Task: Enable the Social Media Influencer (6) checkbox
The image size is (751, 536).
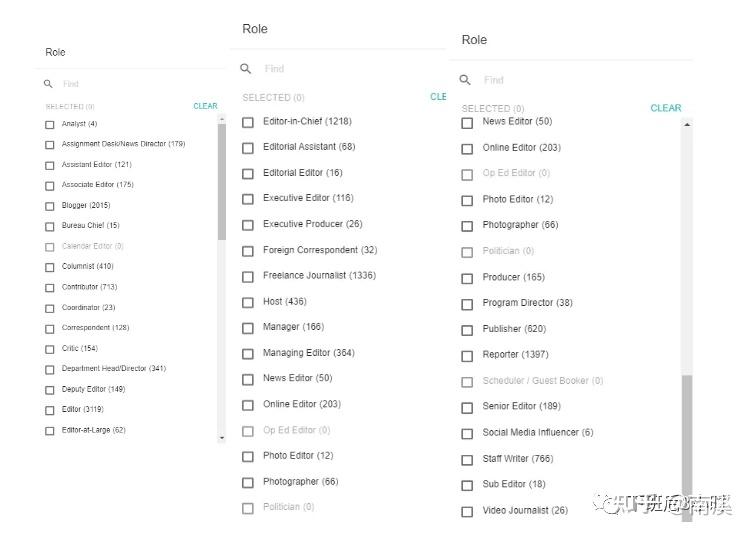Action: pyautogui.click(x=467, y=434)
